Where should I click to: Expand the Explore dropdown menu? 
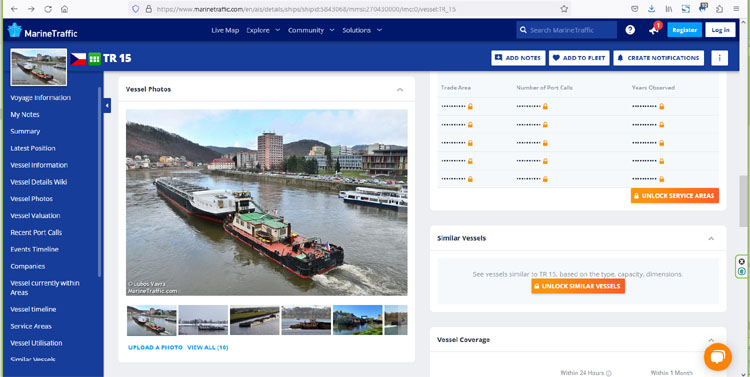coord(263,30)
